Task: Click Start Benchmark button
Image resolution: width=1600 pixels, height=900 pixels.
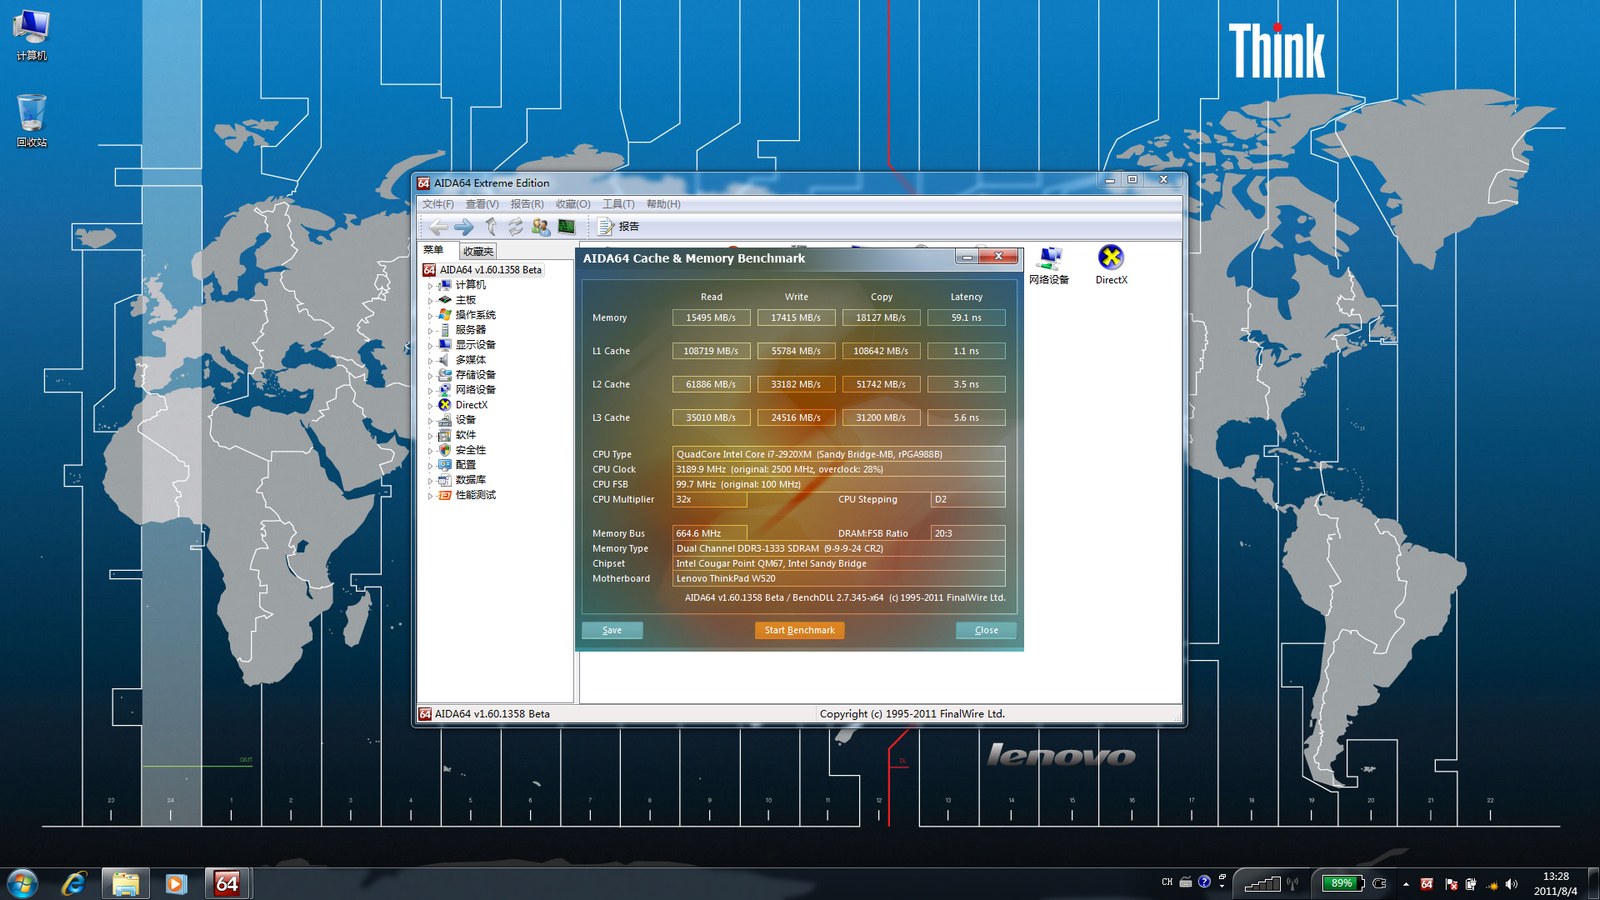Action: tap(799, 630)
